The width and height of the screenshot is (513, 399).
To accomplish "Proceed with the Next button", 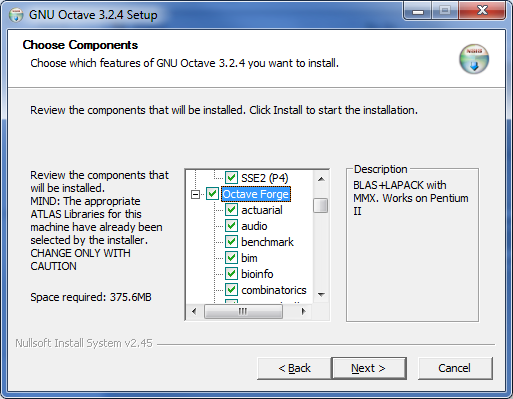I will [x=369, y=368].
